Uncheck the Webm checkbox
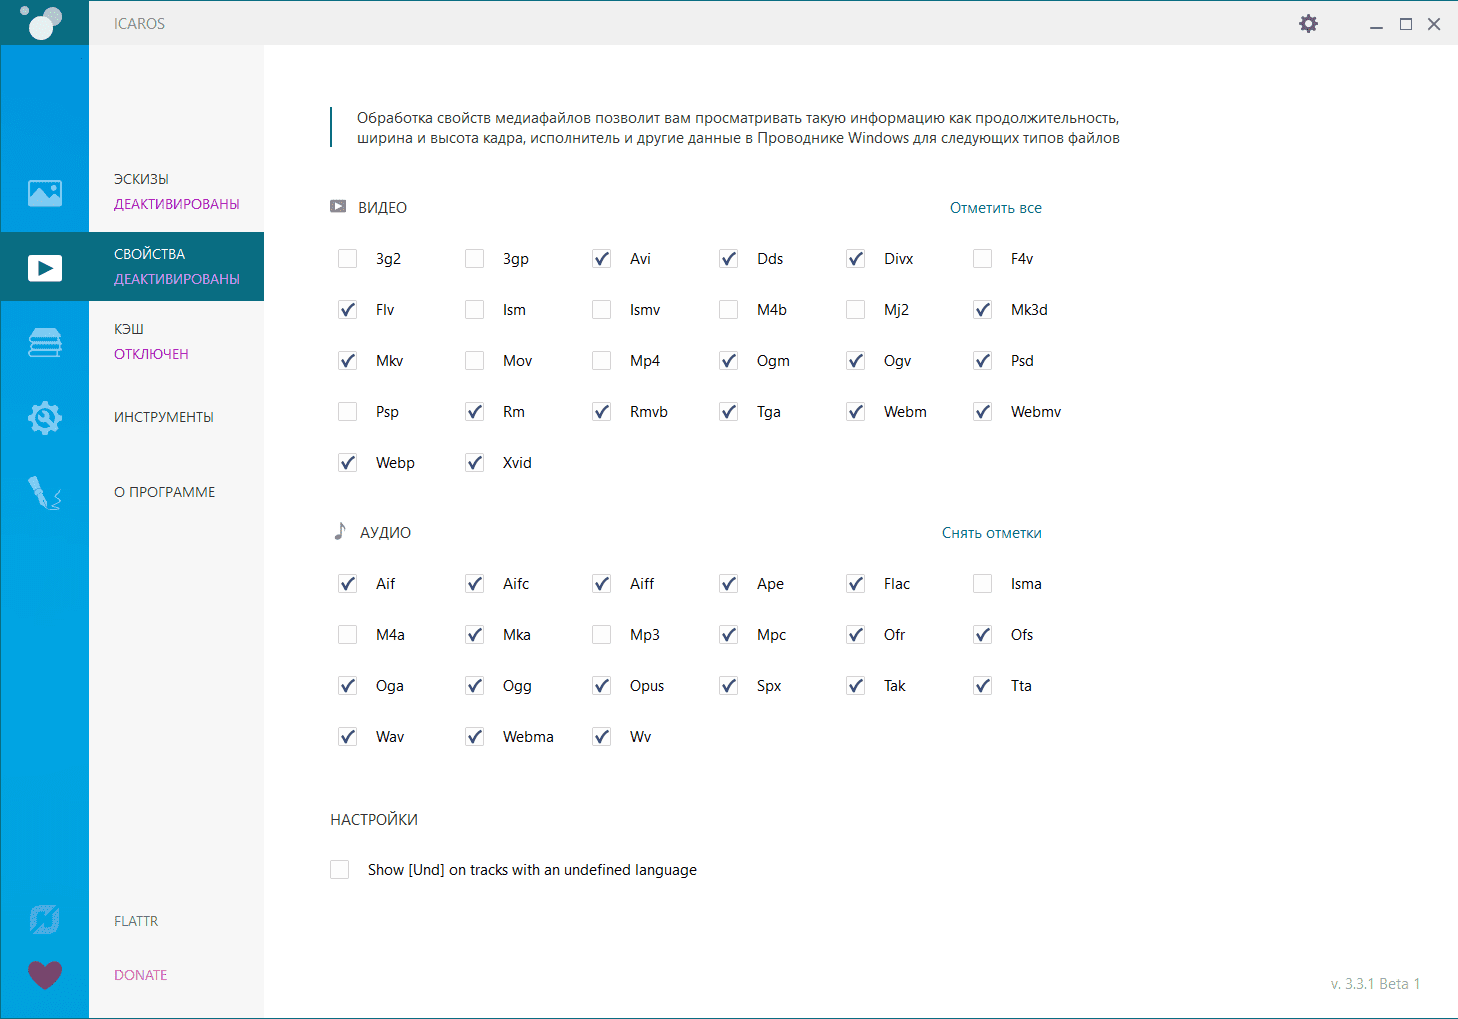Image resolution: width=1458 pixels, height=1019 pixels. coord(856,412)
